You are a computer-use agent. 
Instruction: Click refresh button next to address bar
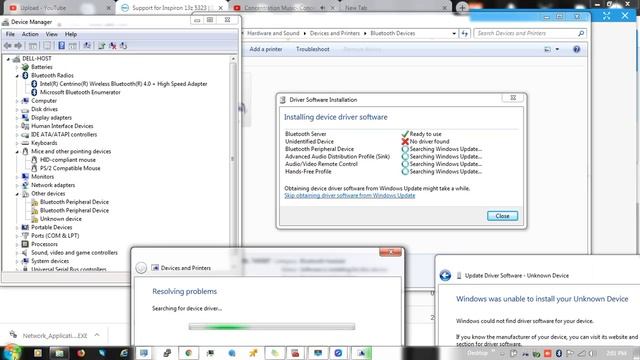click(x=465, y=33)
